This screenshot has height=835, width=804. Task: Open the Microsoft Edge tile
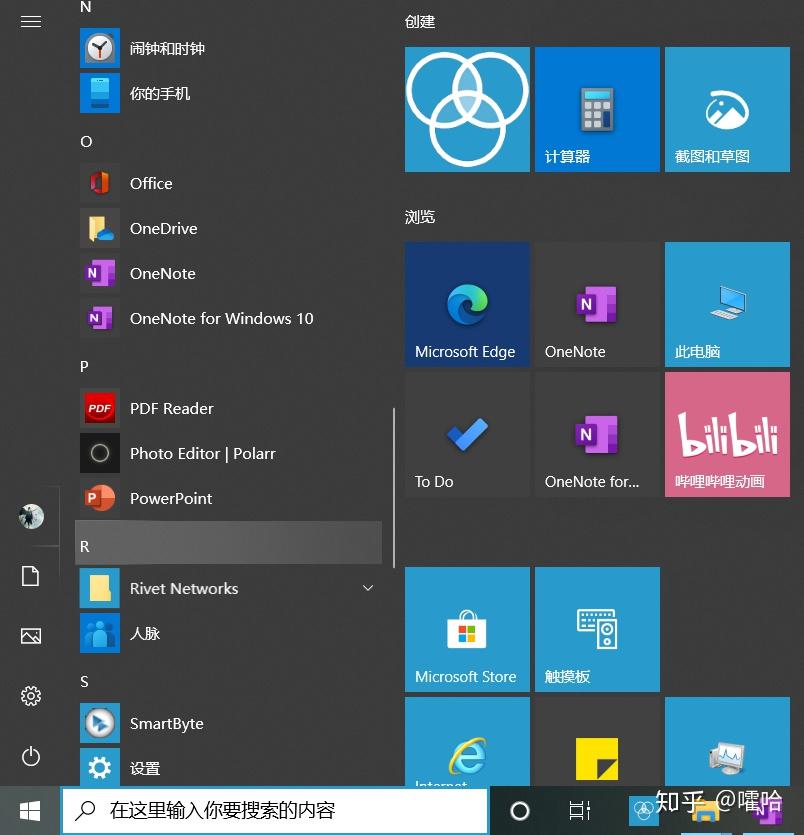(x=467, y=305)
